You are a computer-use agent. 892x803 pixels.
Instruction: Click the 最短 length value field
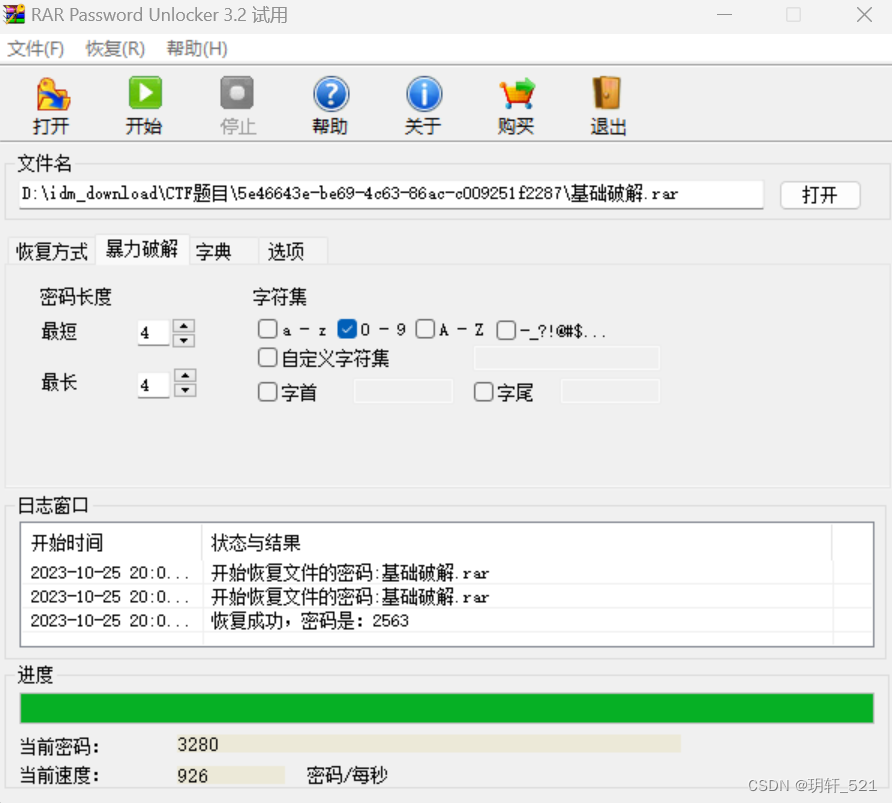154,333
